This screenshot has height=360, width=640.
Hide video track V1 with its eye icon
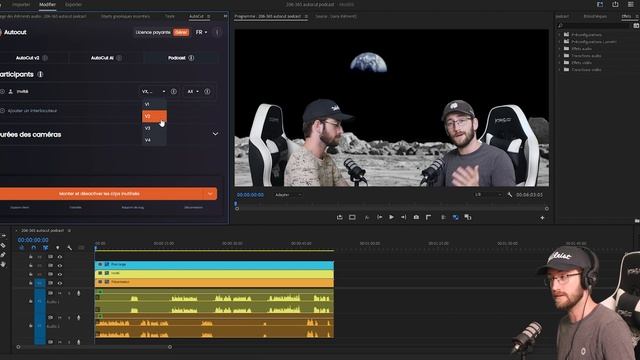pos(60,283)
